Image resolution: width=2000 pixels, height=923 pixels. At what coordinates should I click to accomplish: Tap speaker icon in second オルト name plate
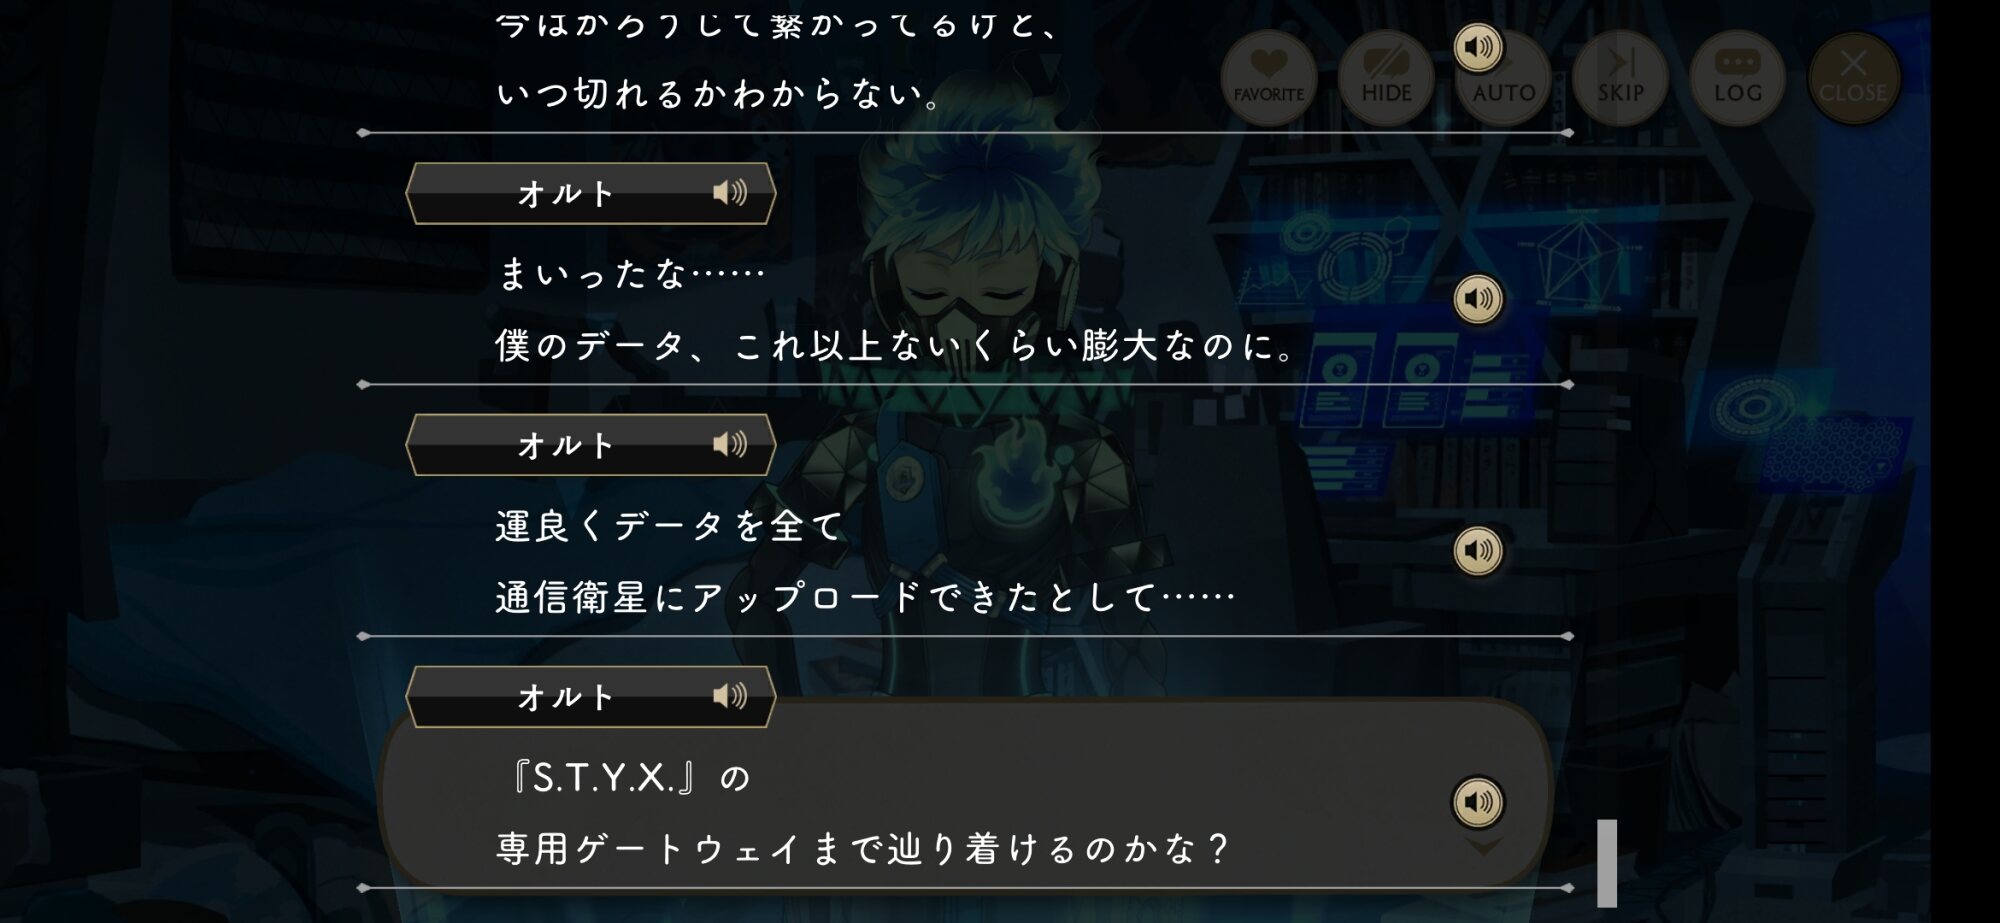tap(730, 444)
